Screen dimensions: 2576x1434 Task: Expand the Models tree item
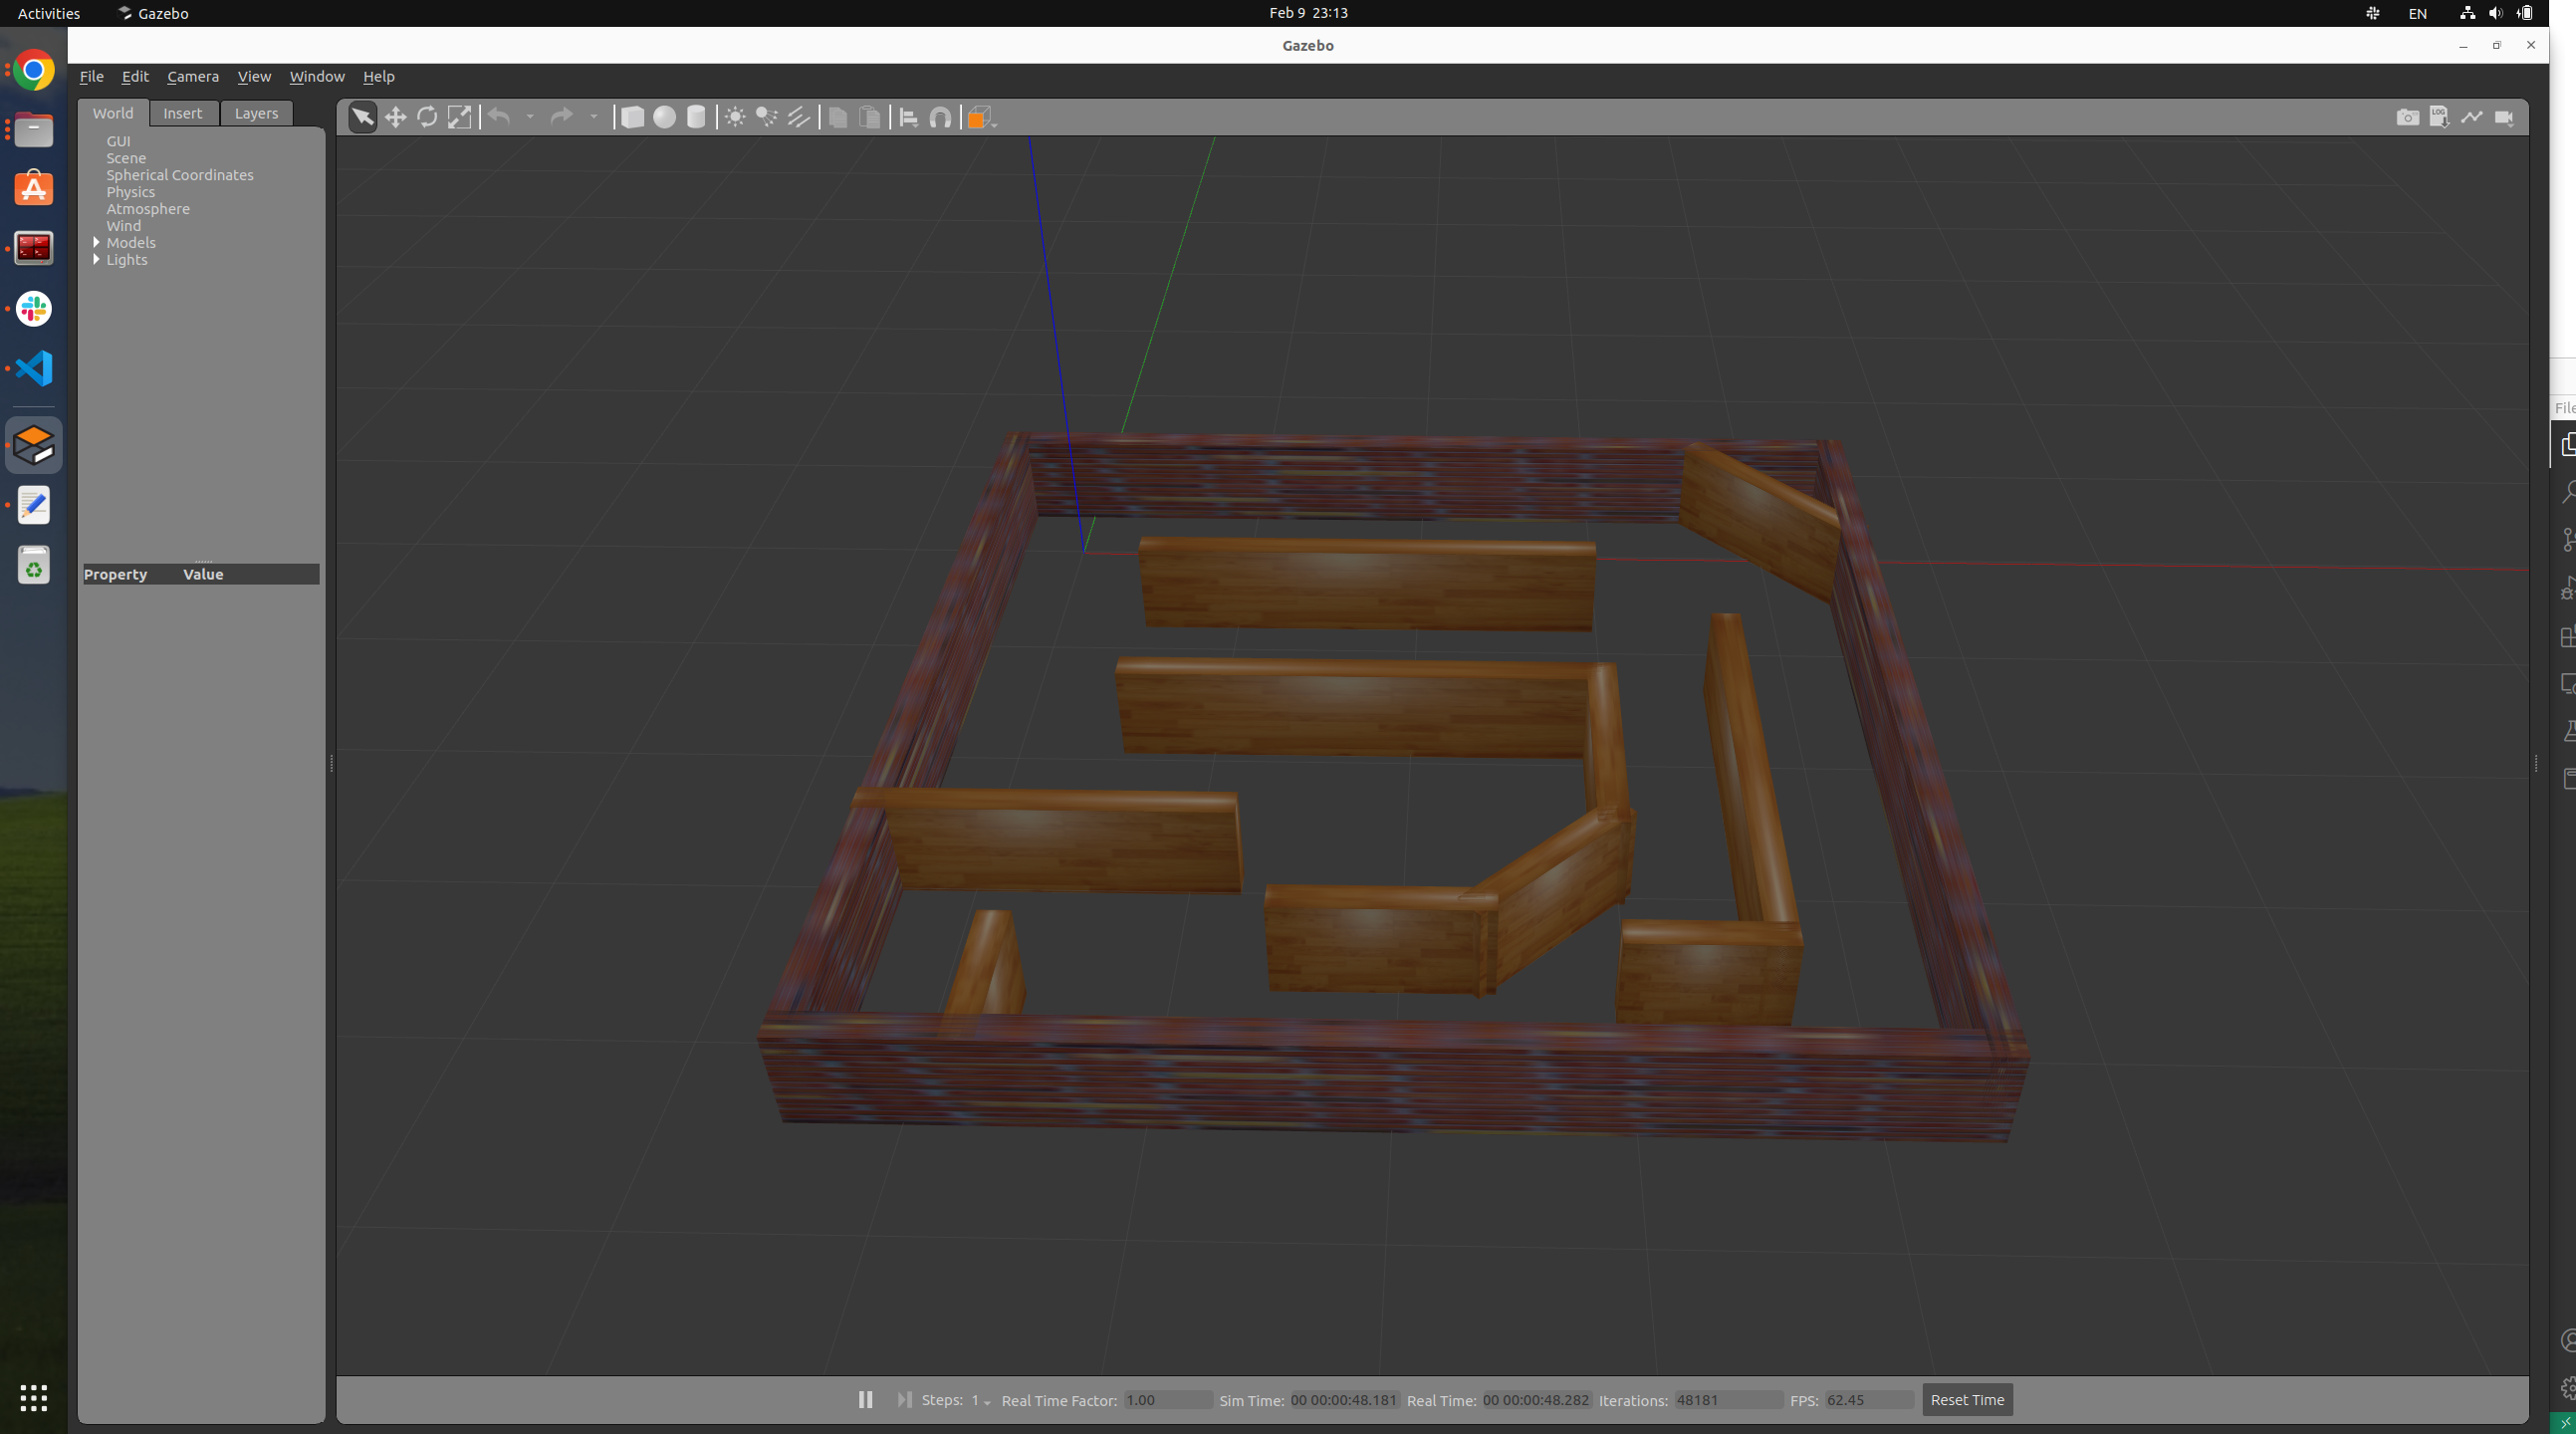(97, 242)
